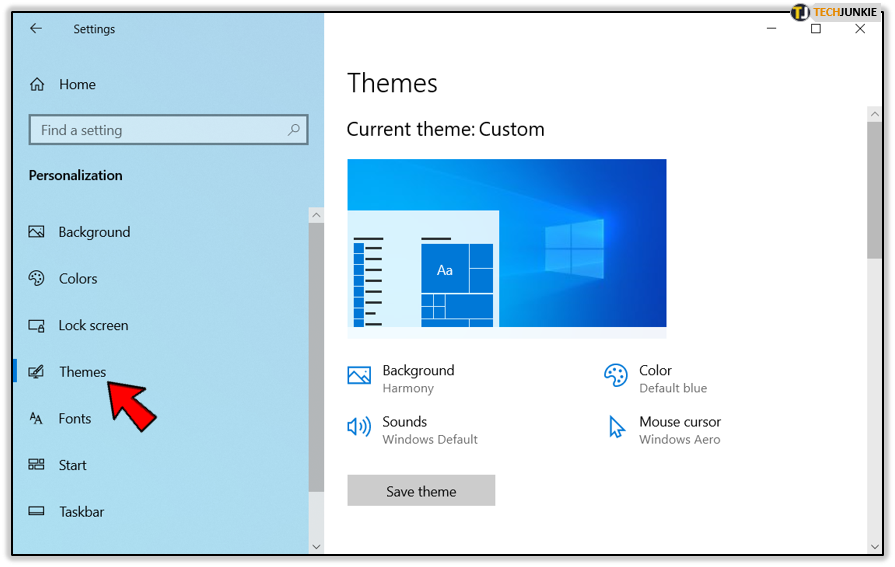
Task: Open the Home settings page
Action: tap(78, 85)
